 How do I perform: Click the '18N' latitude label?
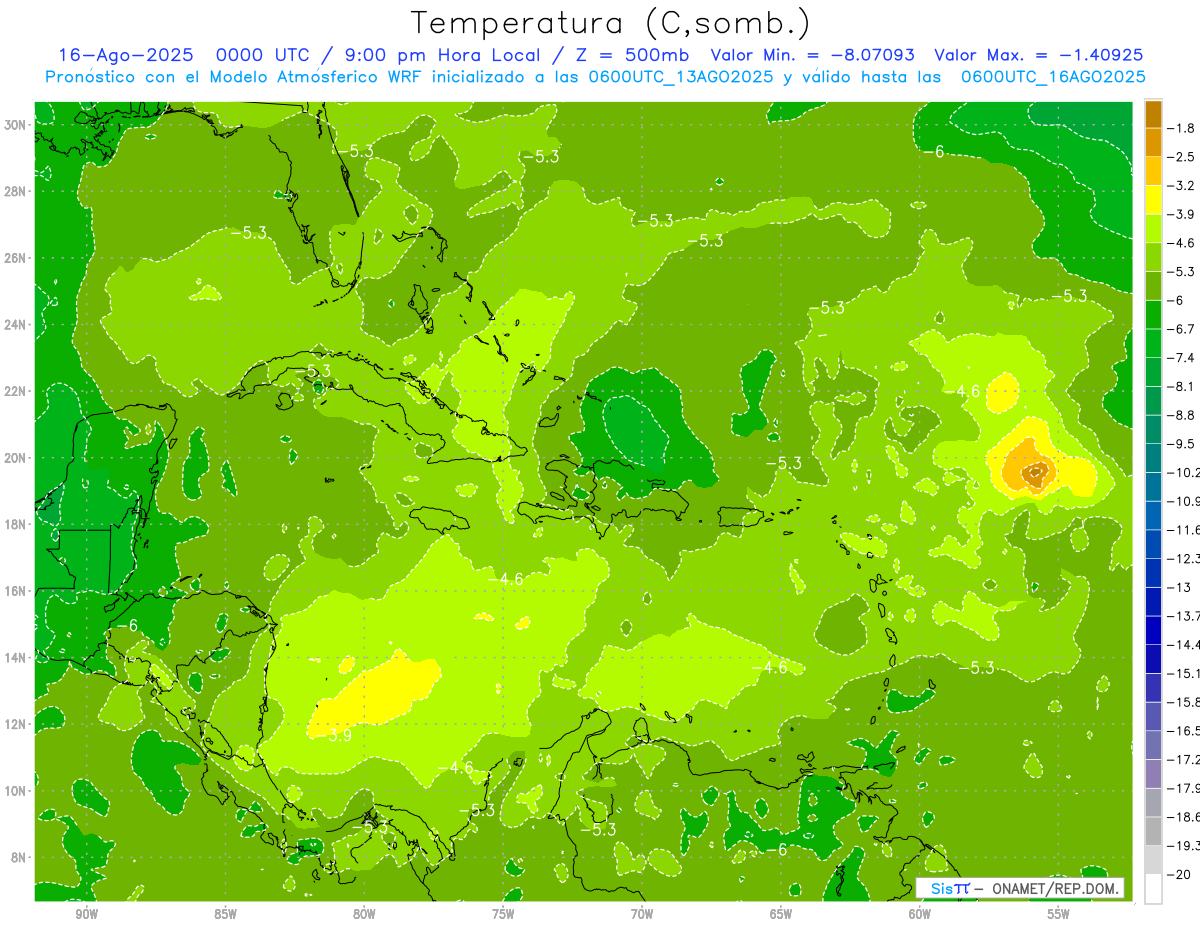pyautogui.click(x=16, y=524)
